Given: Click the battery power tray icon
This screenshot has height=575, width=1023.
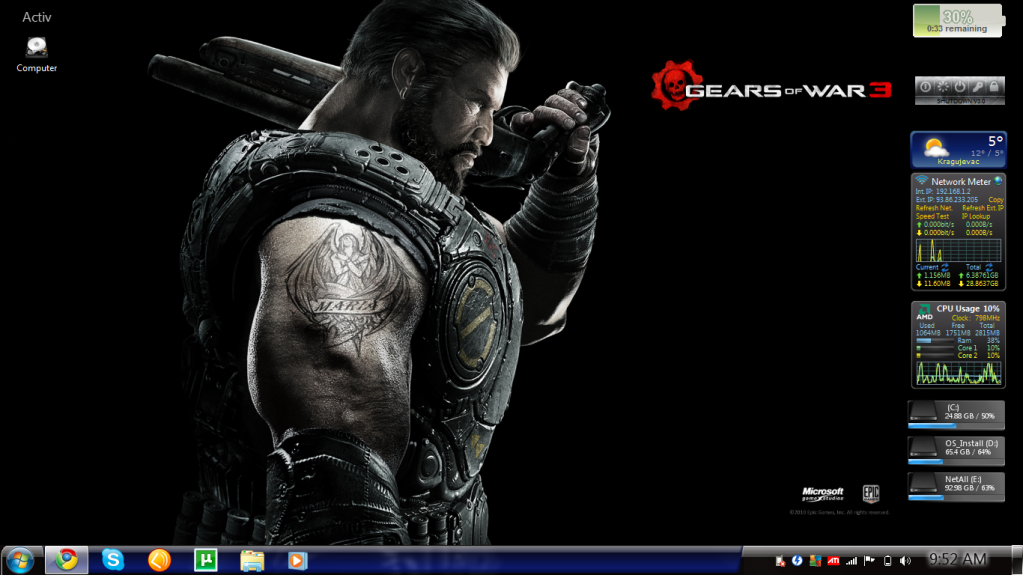Looking at the screenshot, I should (x=887, y=561).
